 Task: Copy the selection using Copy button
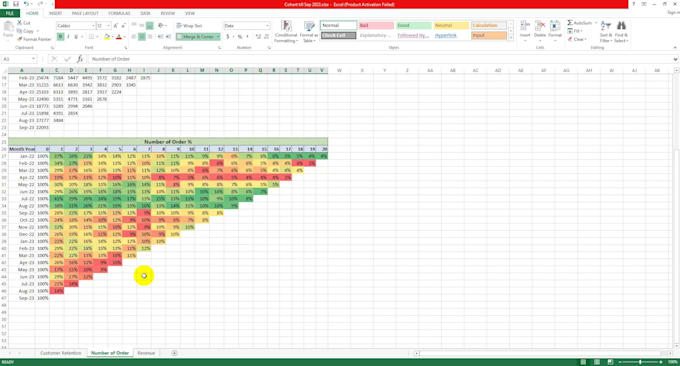click(26, 31)
